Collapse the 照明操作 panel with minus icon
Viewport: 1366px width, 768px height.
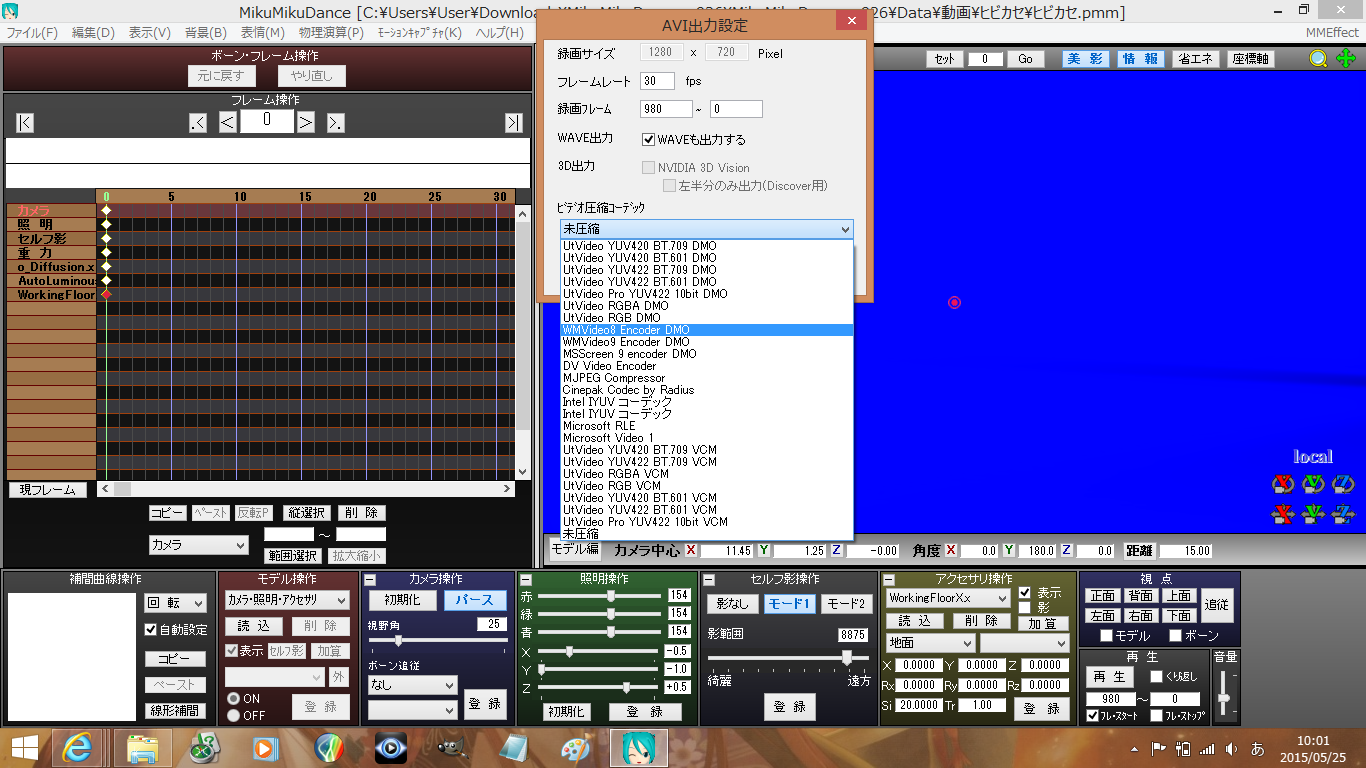[x=525, y=580]
